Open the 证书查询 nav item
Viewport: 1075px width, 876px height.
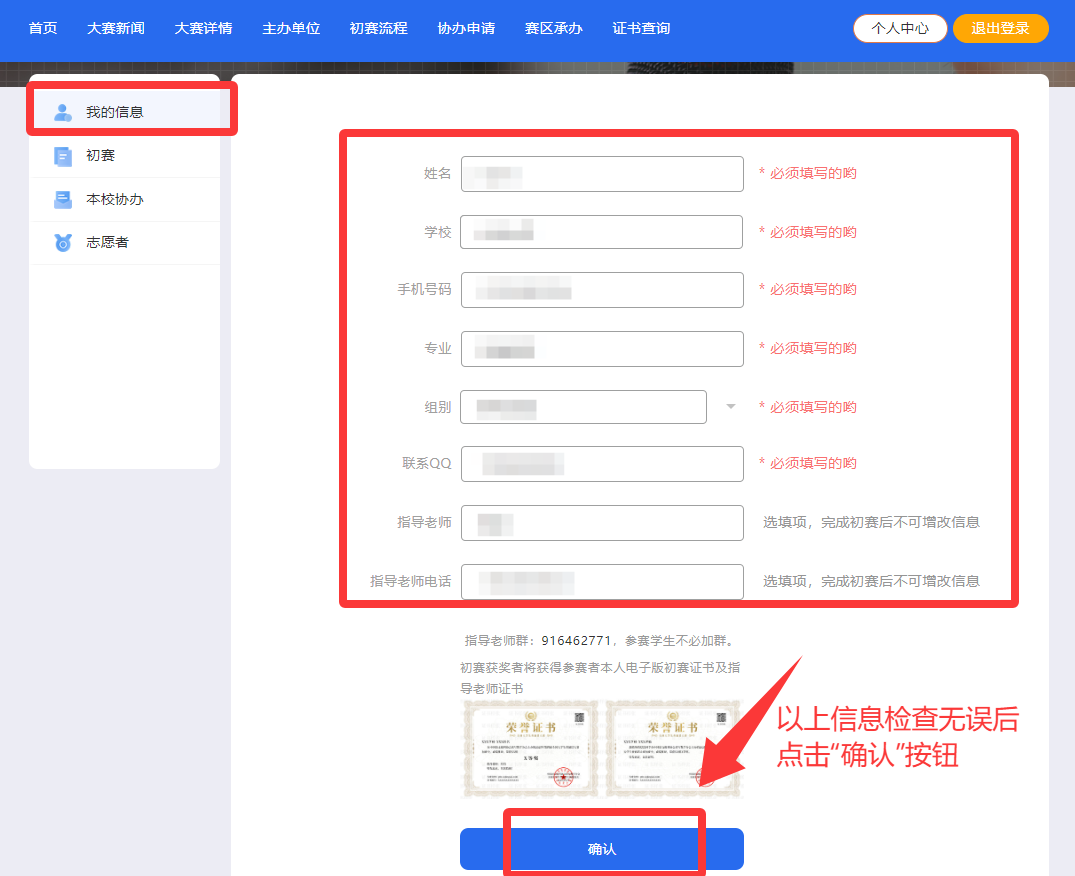[x=641, y=28]
